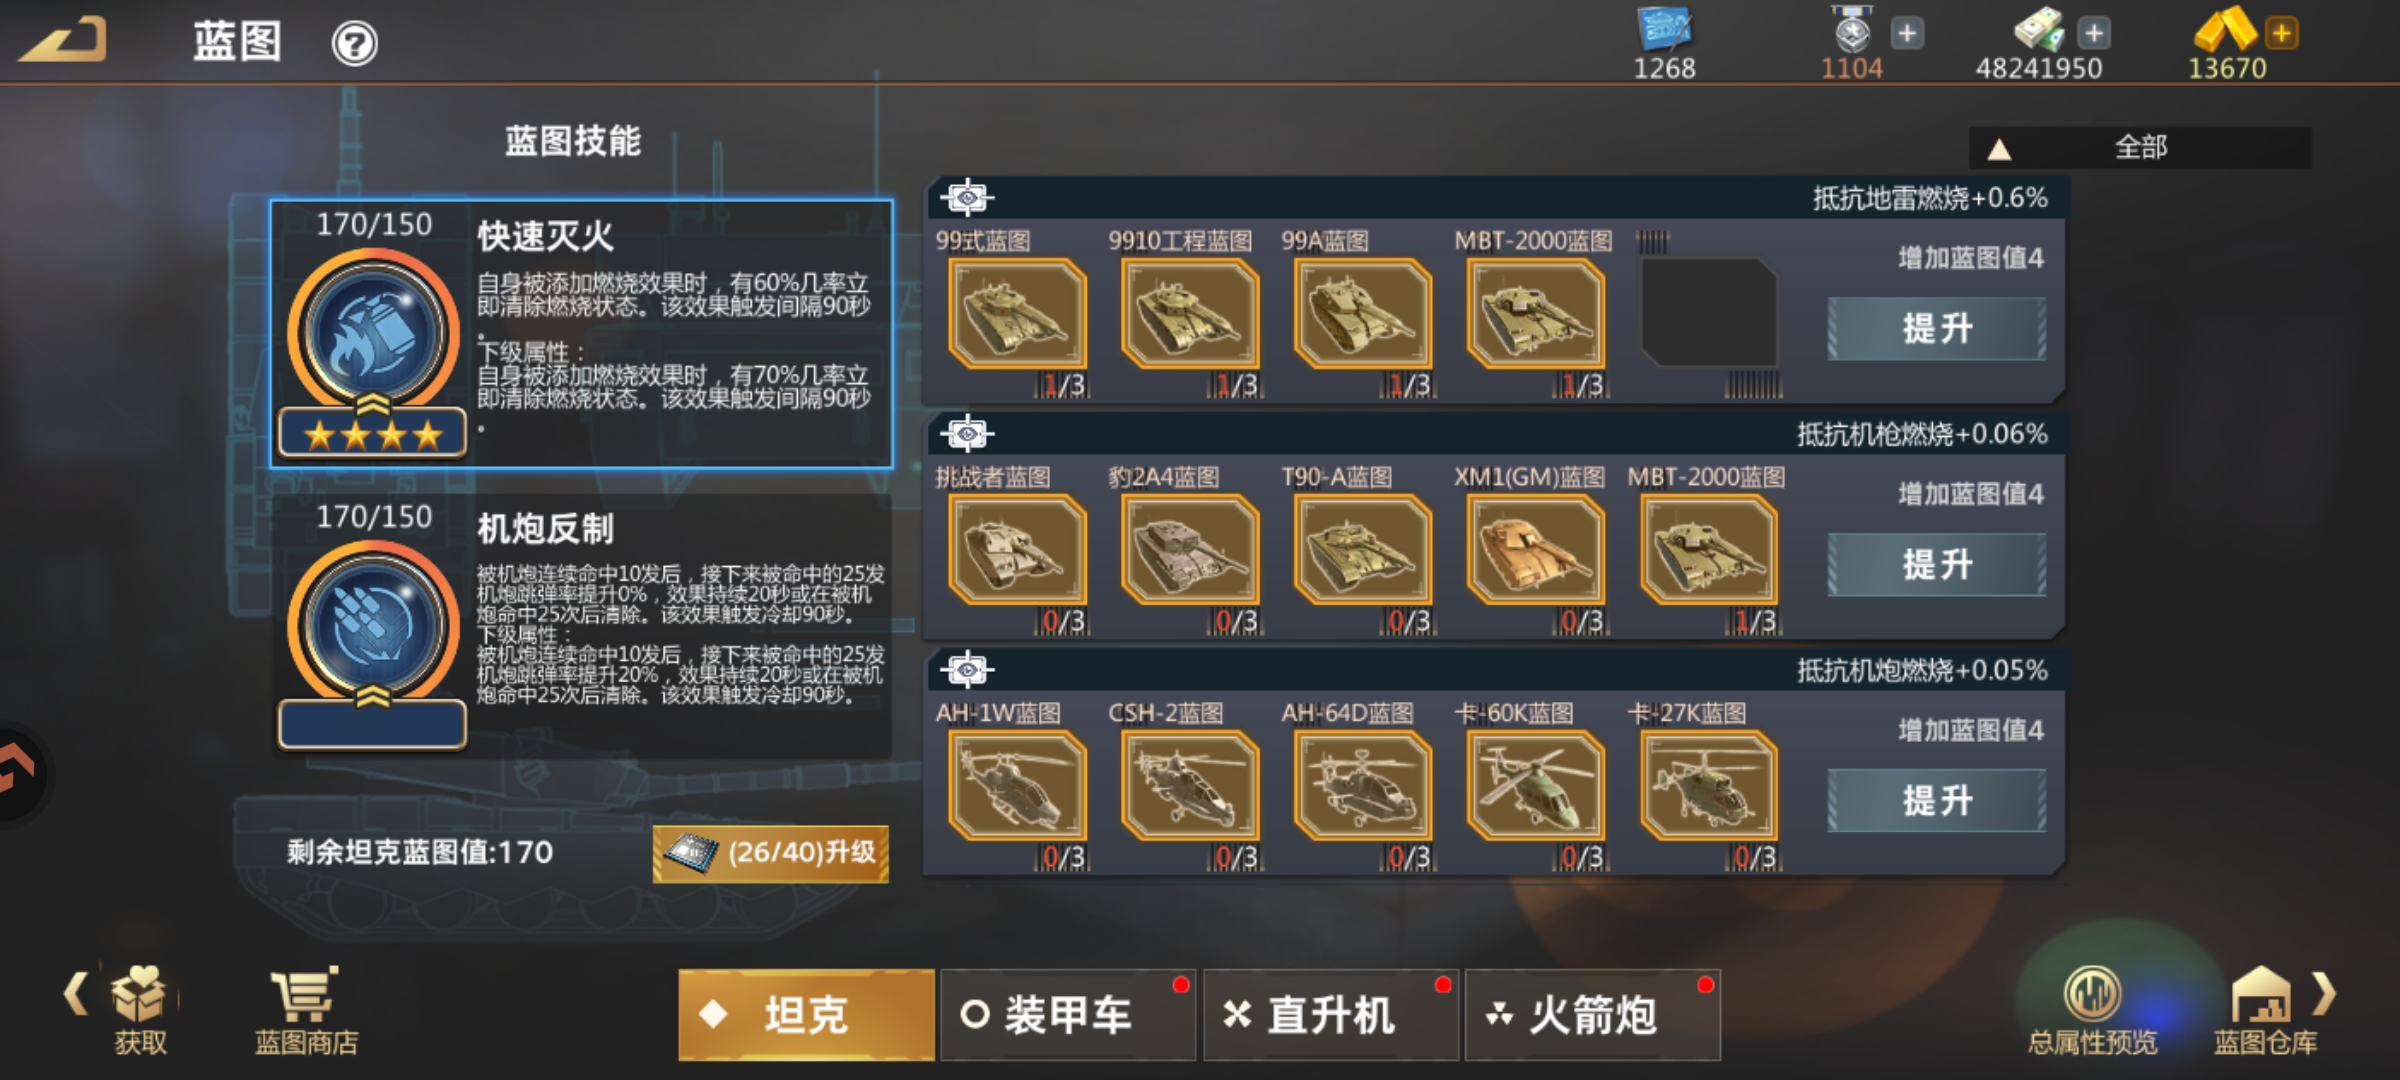Toggle eye icon on 抵抗机炮燃烧 row
Image resolution: width=2400 pixels, height=1080 pixels.
tap(967, 670)
